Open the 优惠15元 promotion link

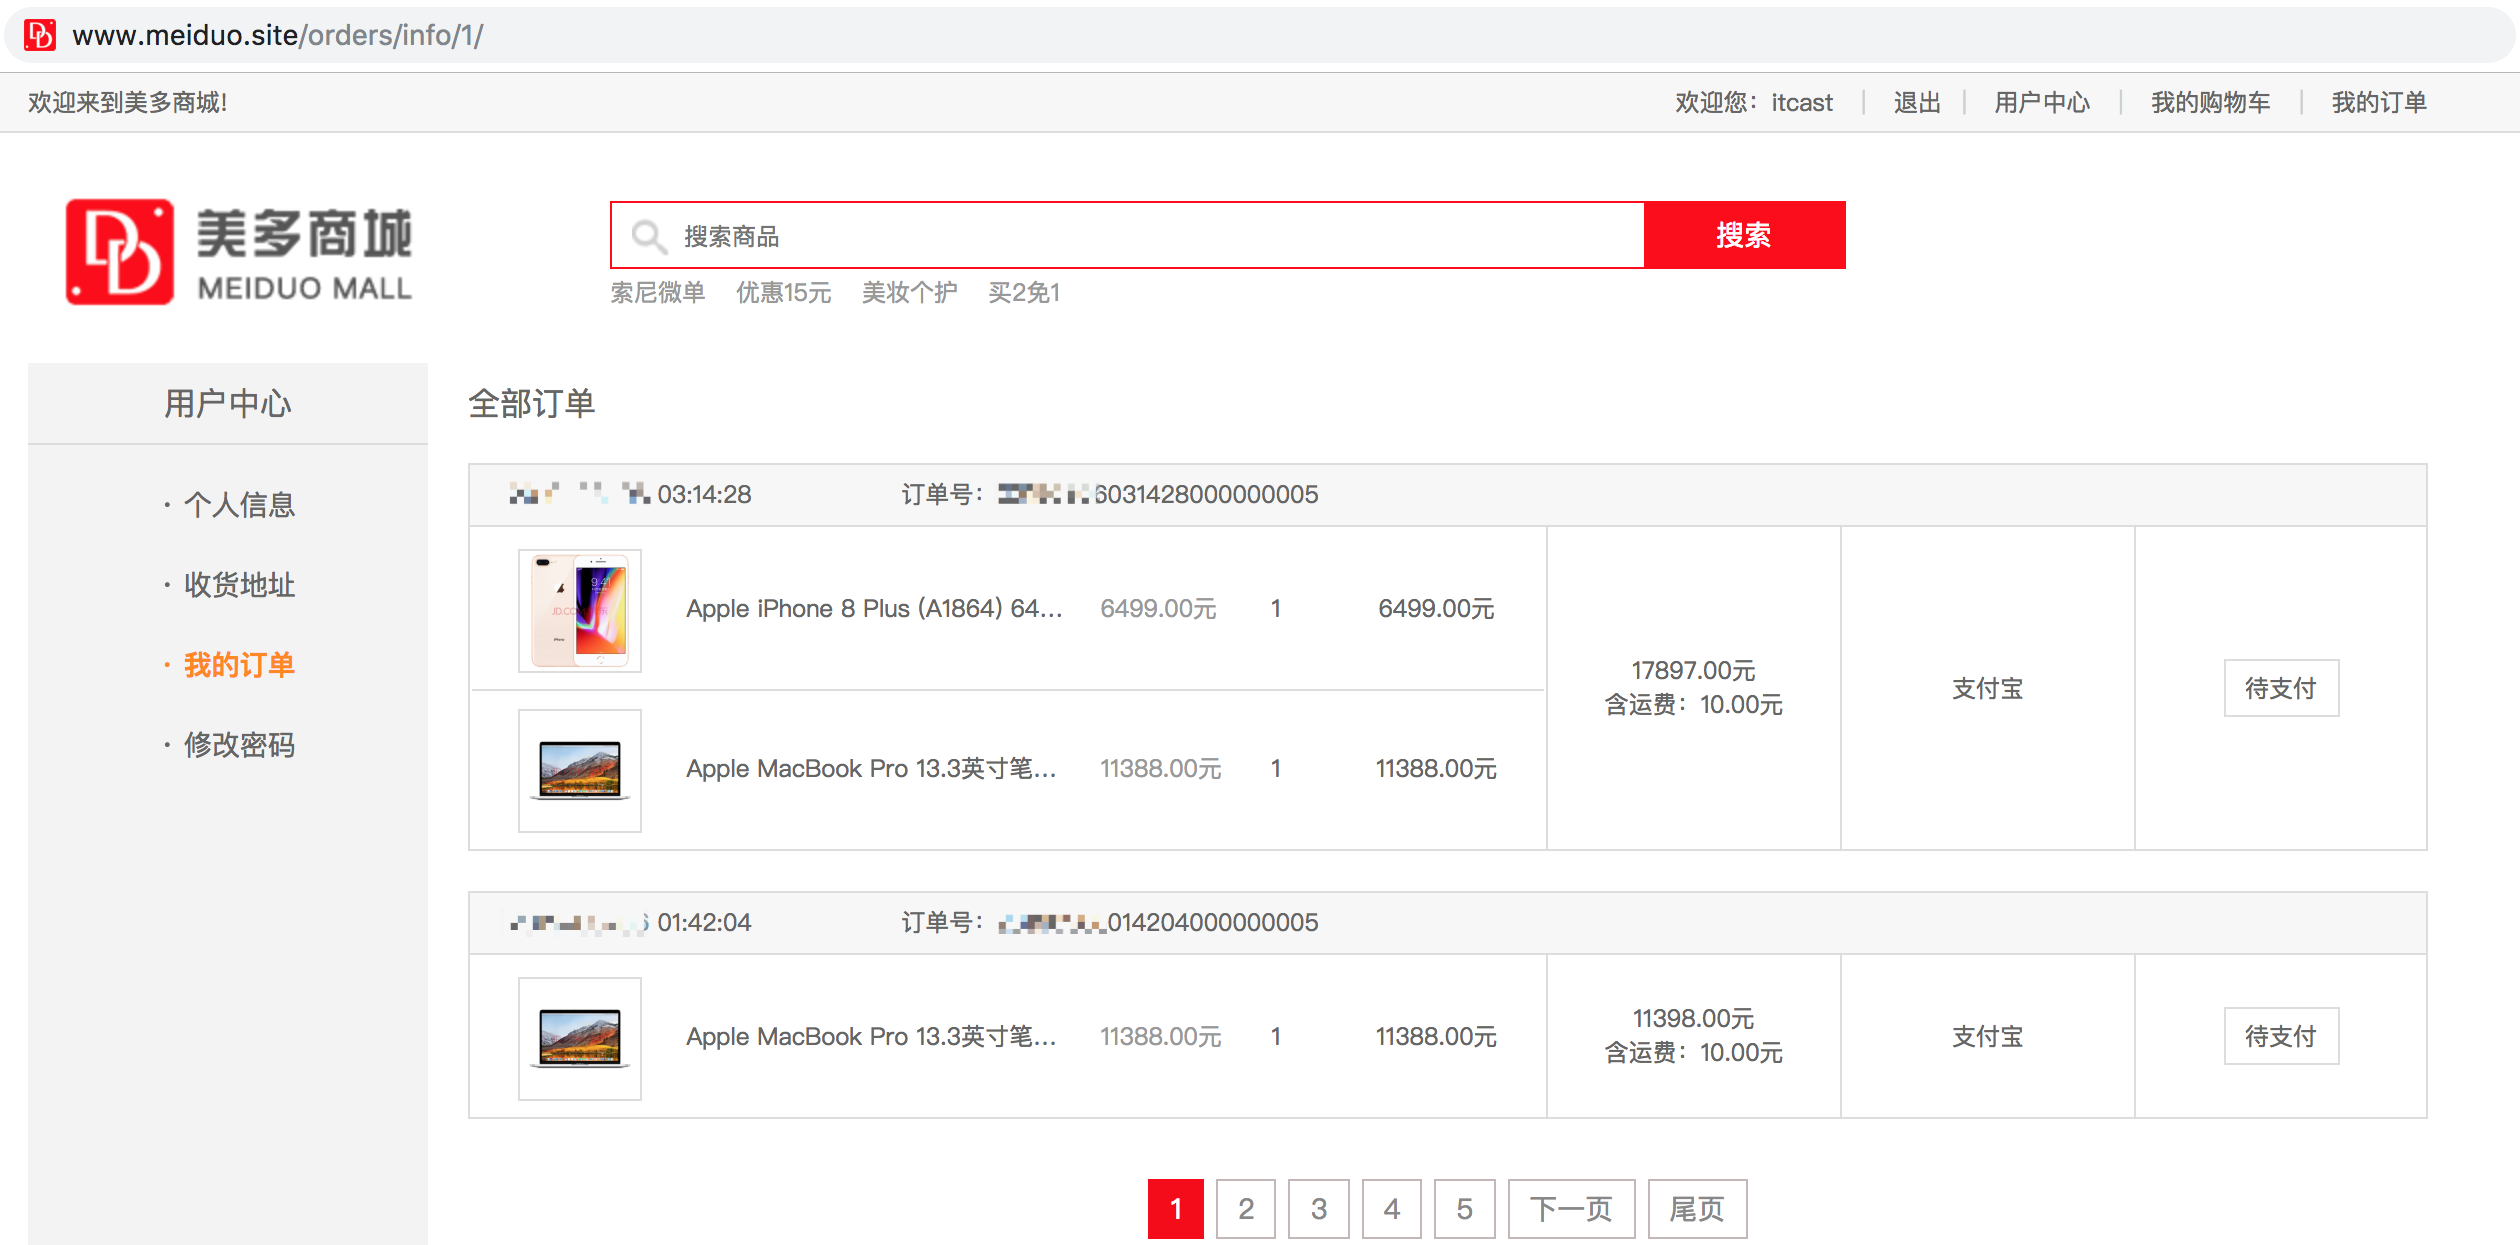[x=783, y=292]
